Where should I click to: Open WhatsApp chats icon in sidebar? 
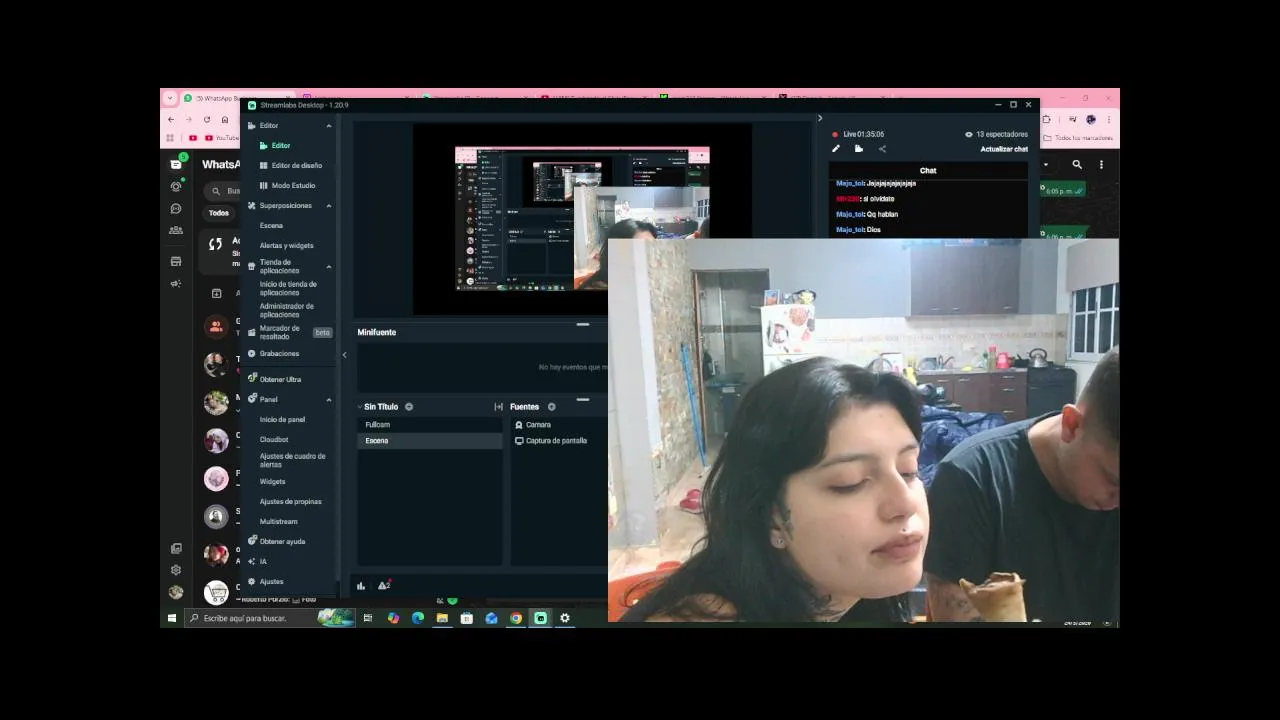176,164
